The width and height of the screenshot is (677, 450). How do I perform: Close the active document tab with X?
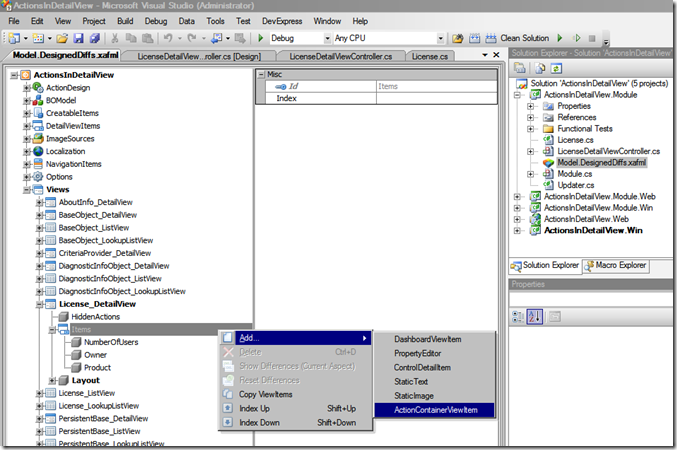(x=496, y=55)
